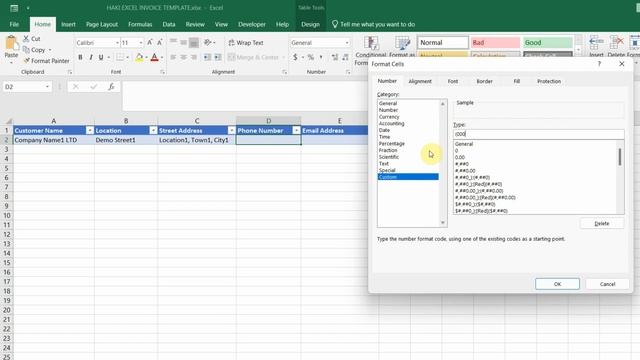Click the category list scroll down arrow
This screenshot has height=360, width=640.
443,223
